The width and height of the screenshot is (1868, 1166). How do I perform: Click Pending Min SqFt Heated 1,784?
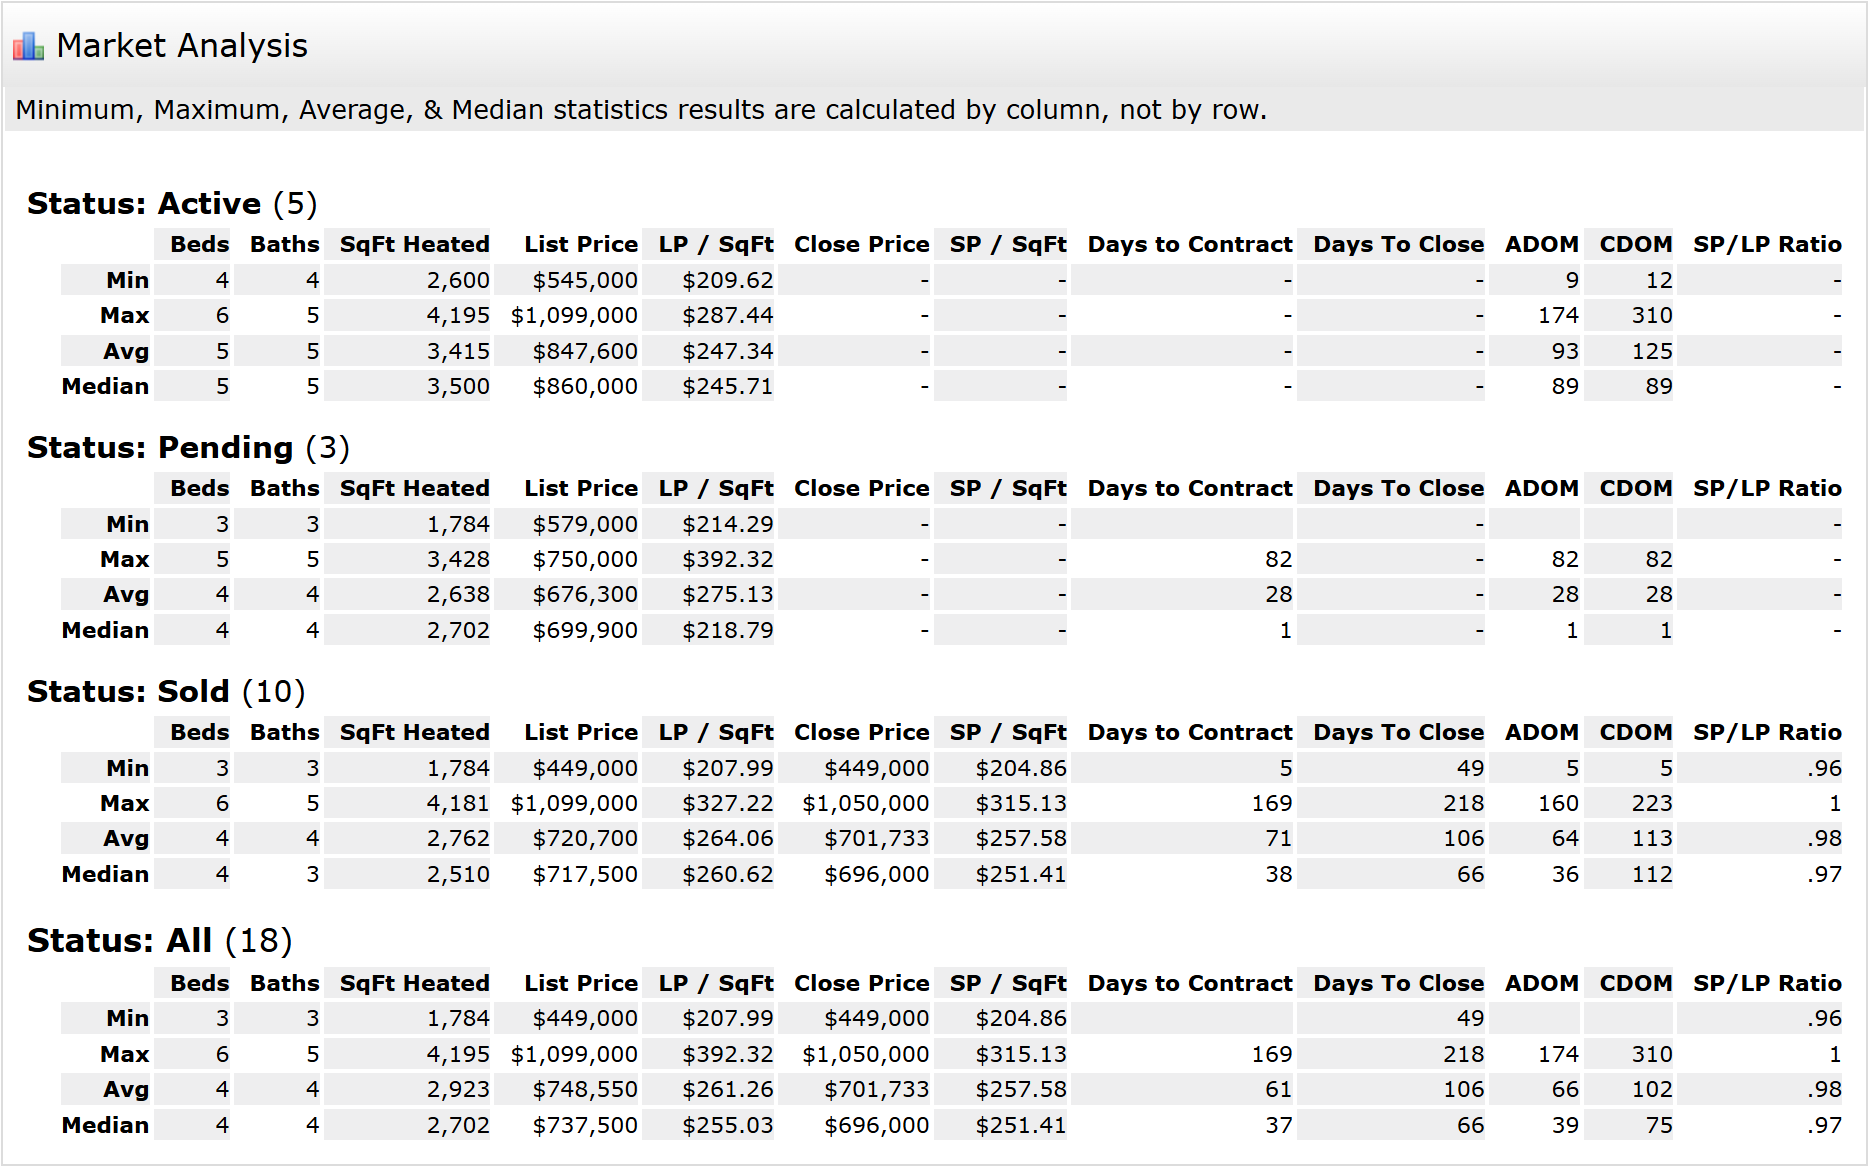point(458,524)
